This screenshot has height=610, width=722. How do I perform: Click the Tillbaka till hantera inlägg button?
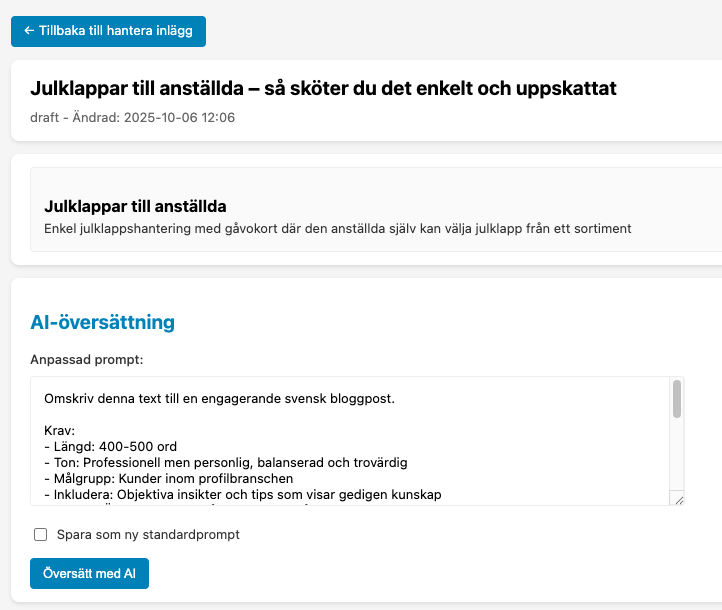point(108,31)
